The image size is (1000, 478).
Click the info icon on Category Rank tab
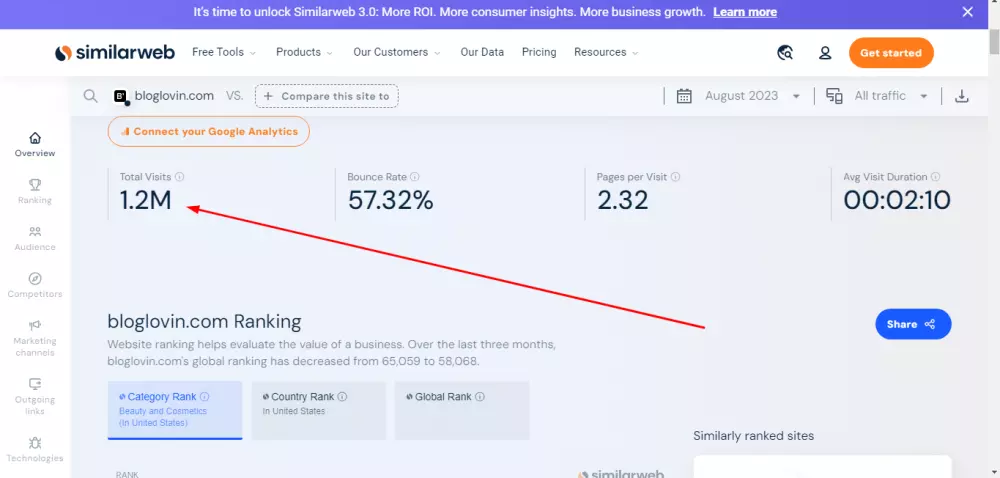click(205, 396)
